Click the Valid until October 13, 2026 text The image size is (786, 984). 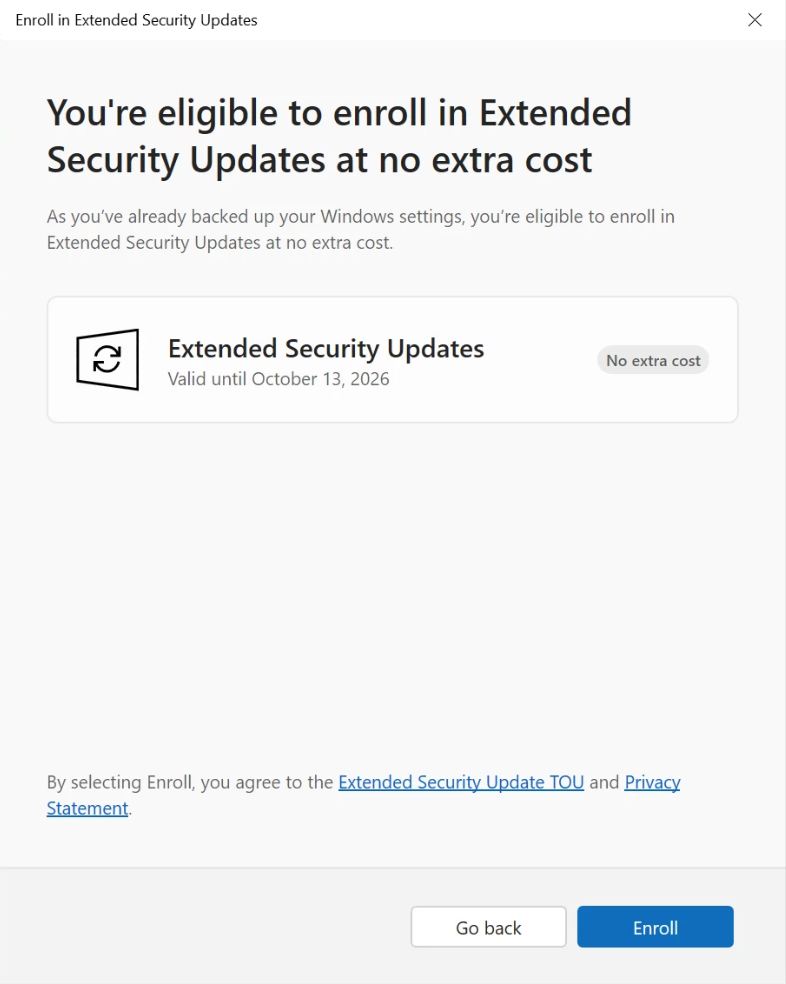pos(278,379)
